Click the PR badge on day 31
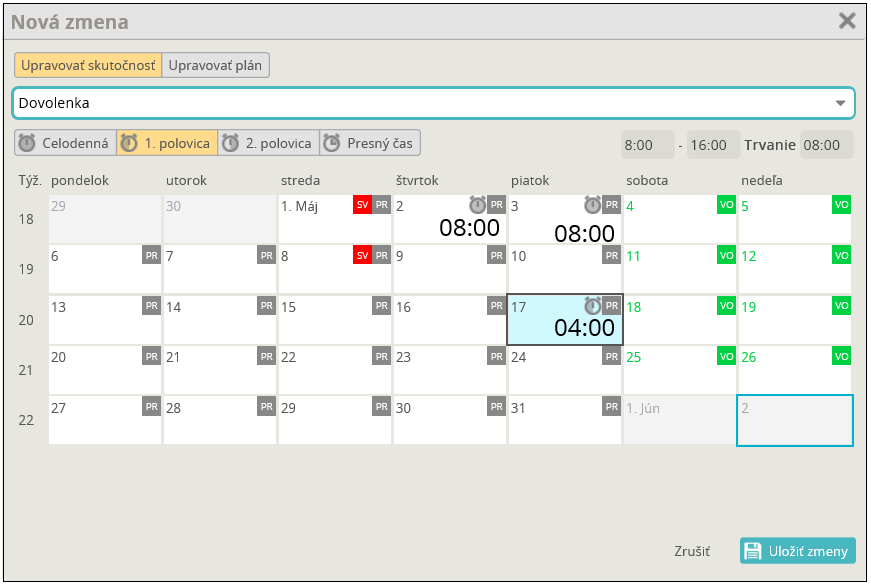 612,407
